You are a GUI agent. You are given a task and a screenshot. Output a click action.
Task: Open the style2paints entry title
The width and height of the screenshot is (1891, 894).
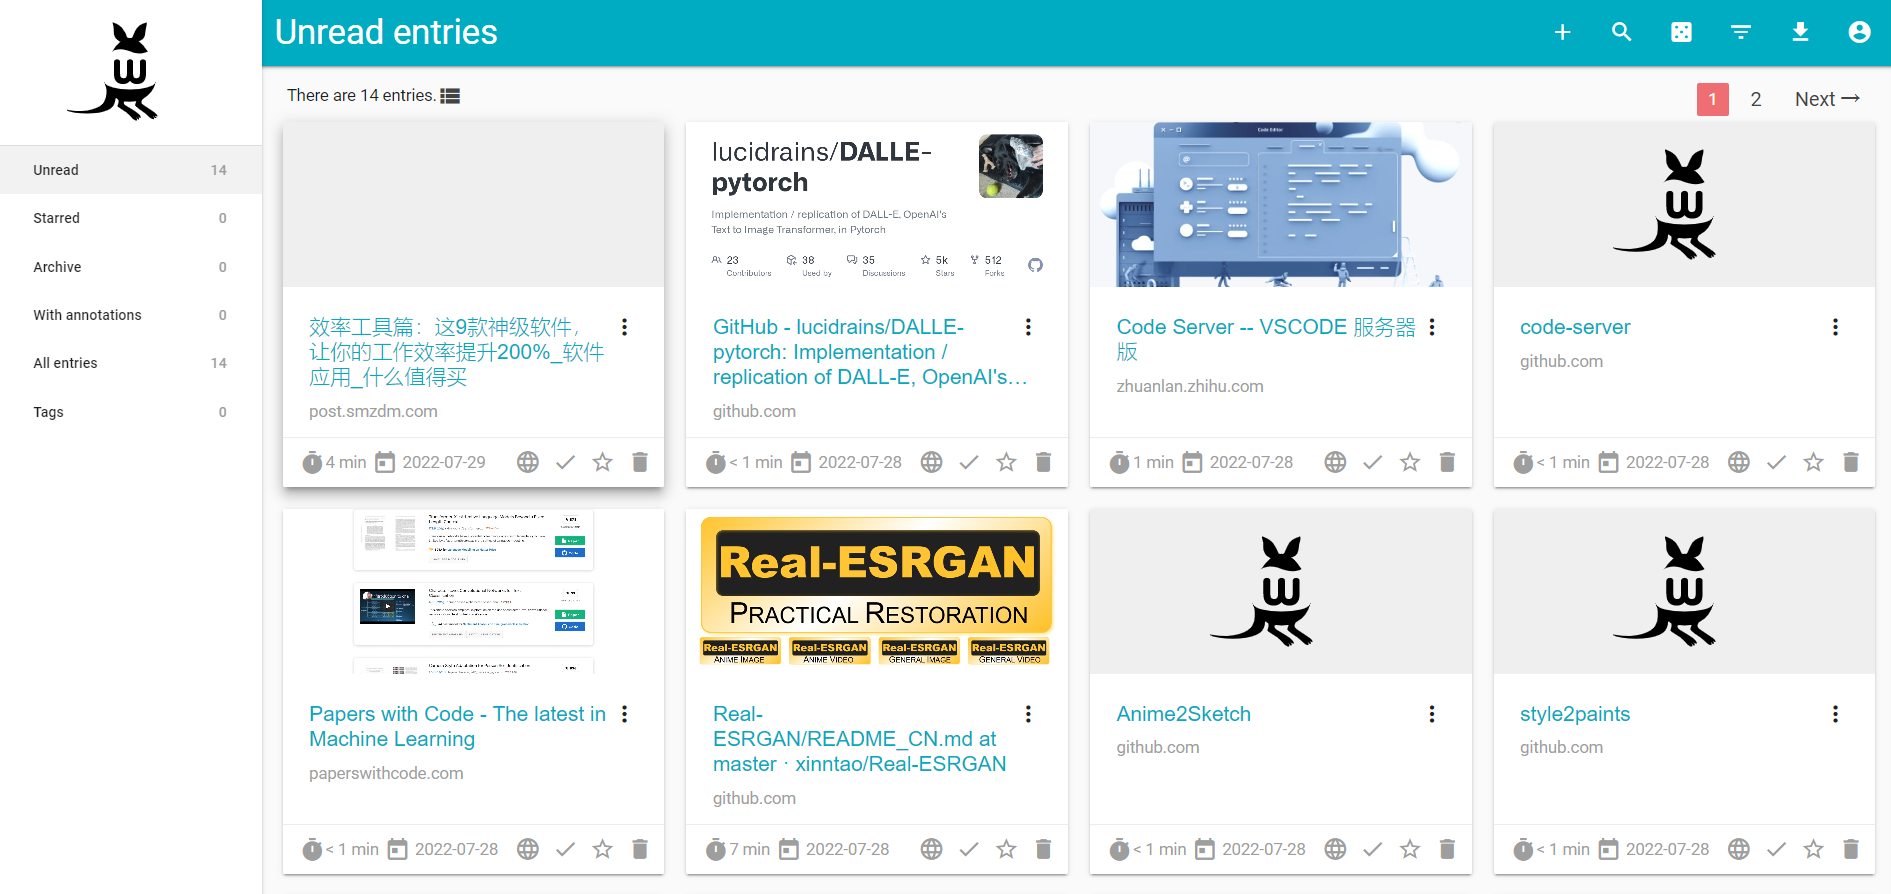[x=1575, y=714]
